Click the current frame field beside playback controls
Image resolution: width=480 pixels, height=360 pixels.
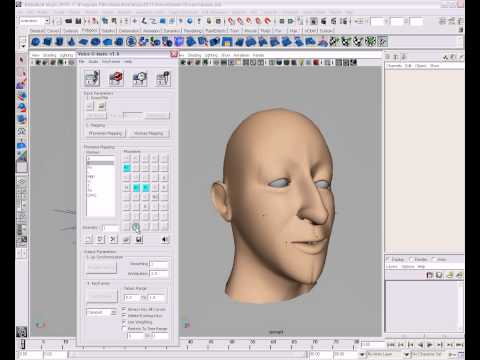click(x=373, y=344)
